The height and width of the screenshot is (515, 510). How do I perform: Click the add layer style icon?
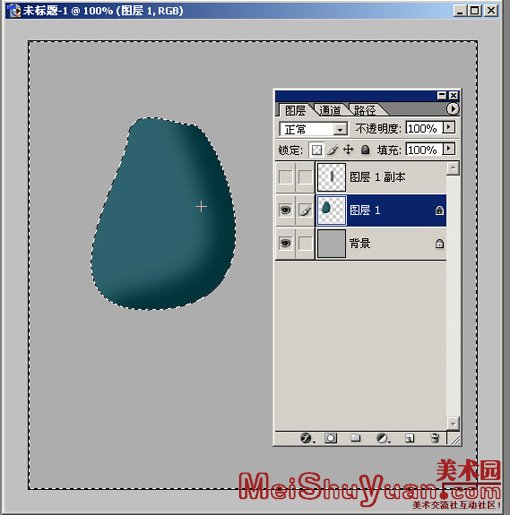(306, 438)
